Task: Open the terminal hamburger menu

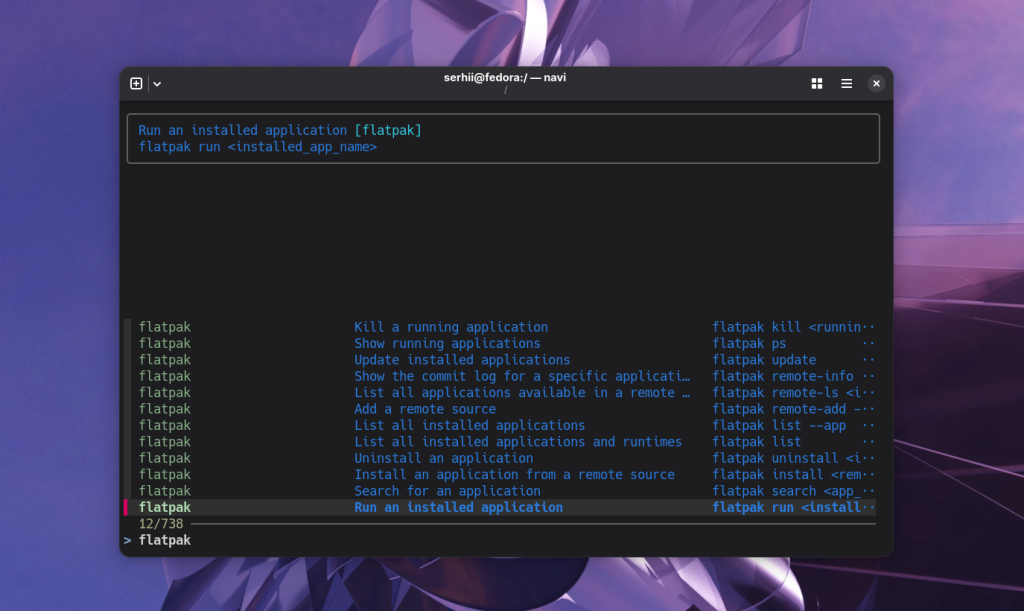Action: click(x=846, y=84)
